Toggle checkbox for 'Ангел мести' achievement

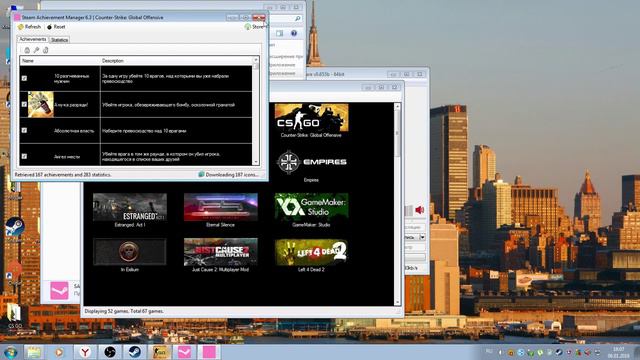coord(24,156)
